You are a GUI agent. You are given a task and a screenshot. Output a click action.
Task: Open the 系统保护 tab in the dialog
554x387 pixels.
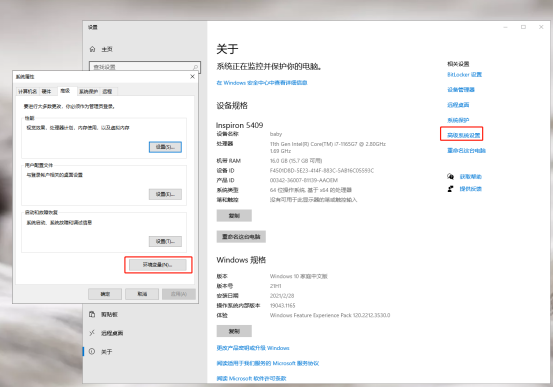[88, 92]
